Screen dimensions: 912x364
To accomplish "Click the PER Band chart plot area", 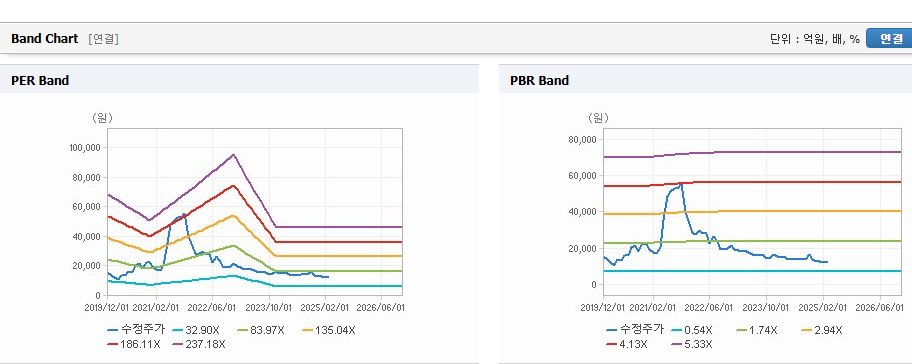I will pos(255,212).
